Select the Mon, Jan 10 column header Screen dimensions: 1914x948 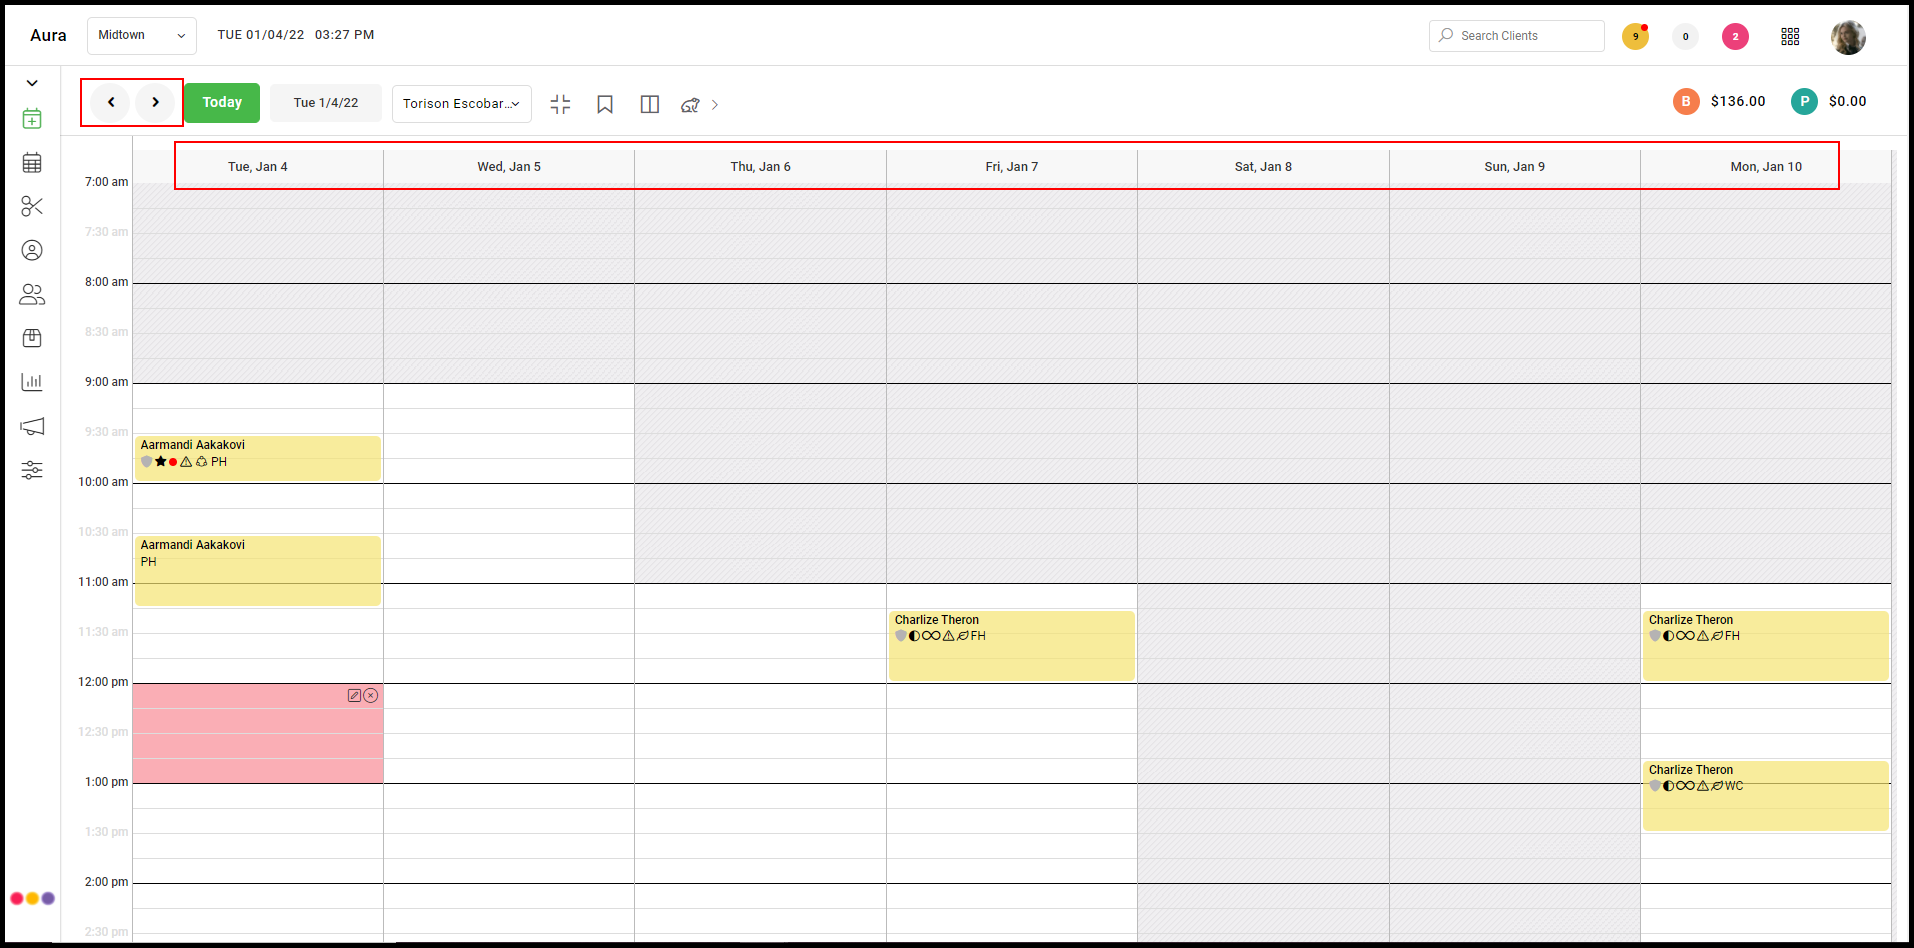click(x=1766, y=167)
